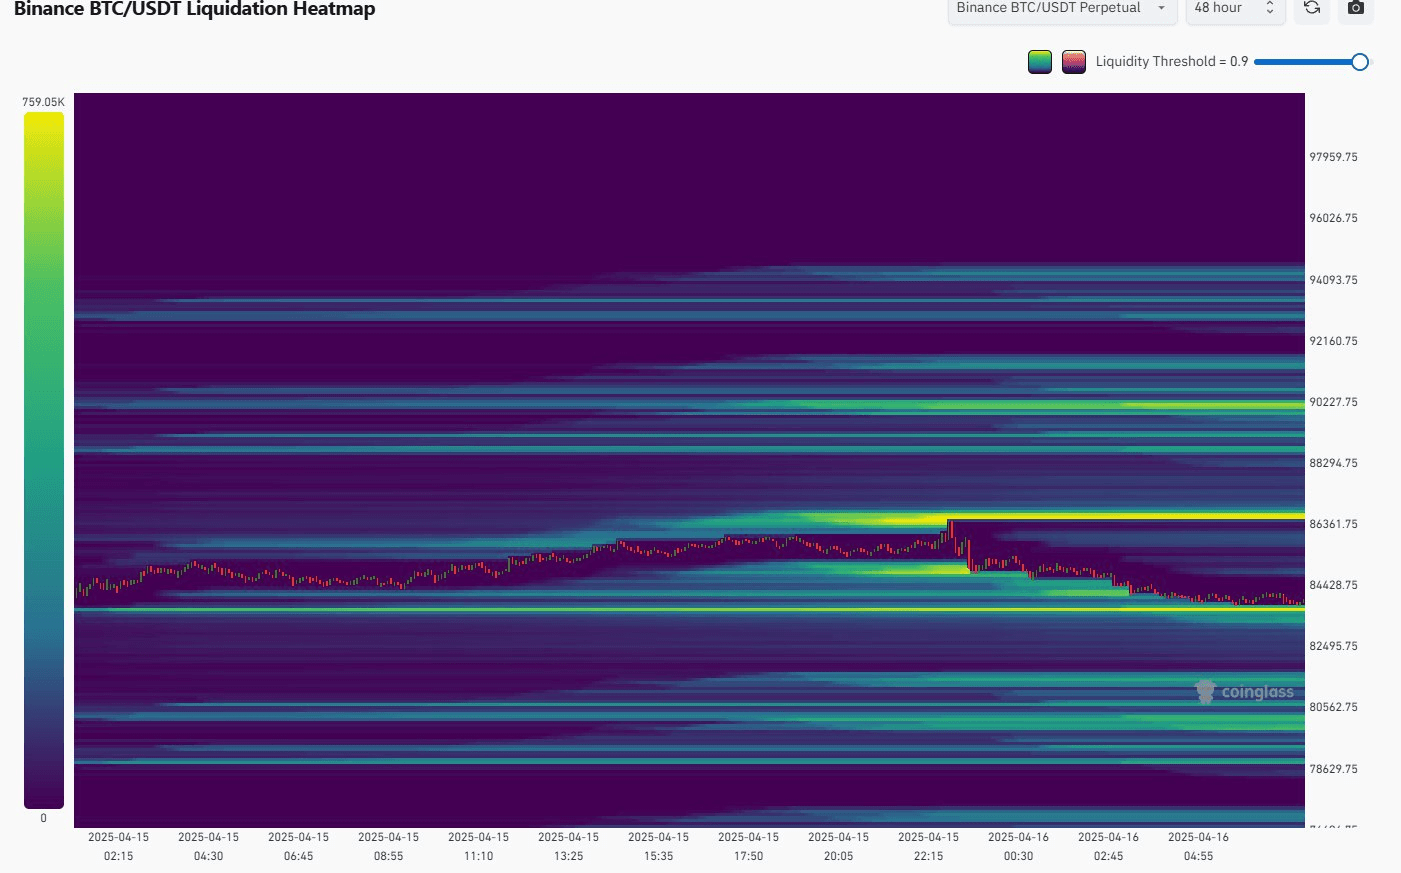Viewport: 1401px width, 873px height.
Task: Click the 2025-04-15 17:50 time label
Action: pyautogui.click(x=748, y=846)
